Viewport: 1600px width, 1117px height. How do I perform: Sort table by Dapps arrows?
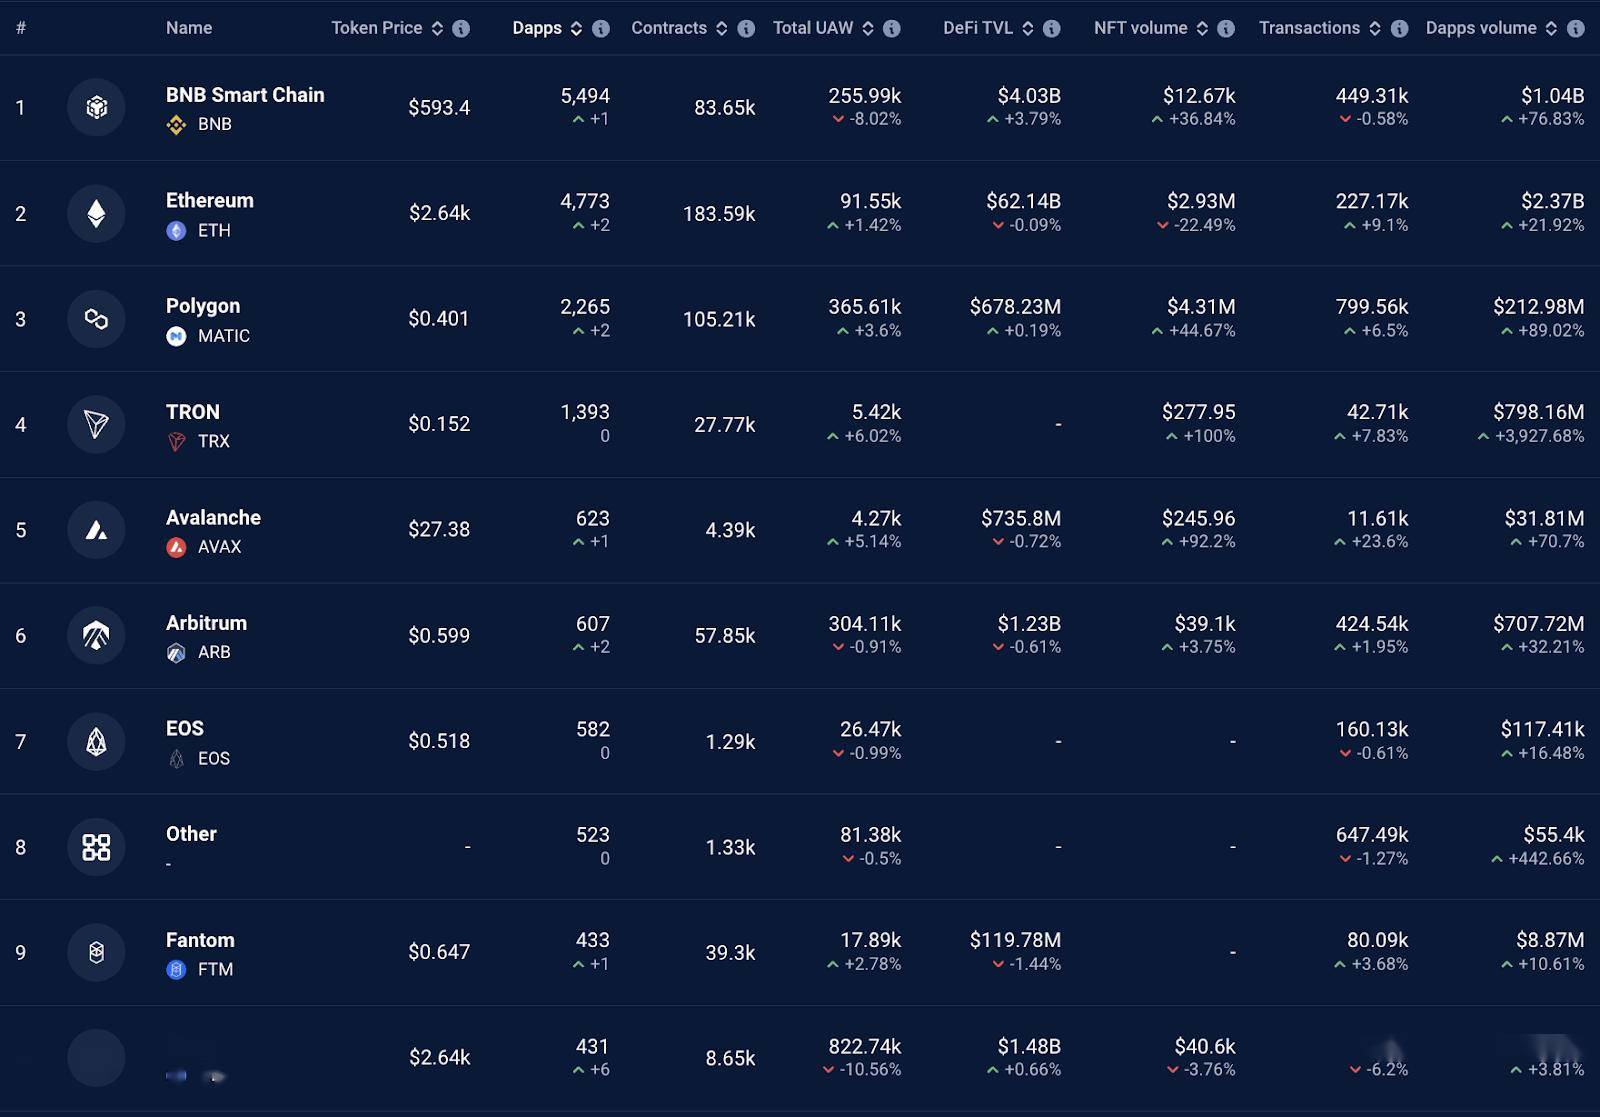tap(576, 28)
